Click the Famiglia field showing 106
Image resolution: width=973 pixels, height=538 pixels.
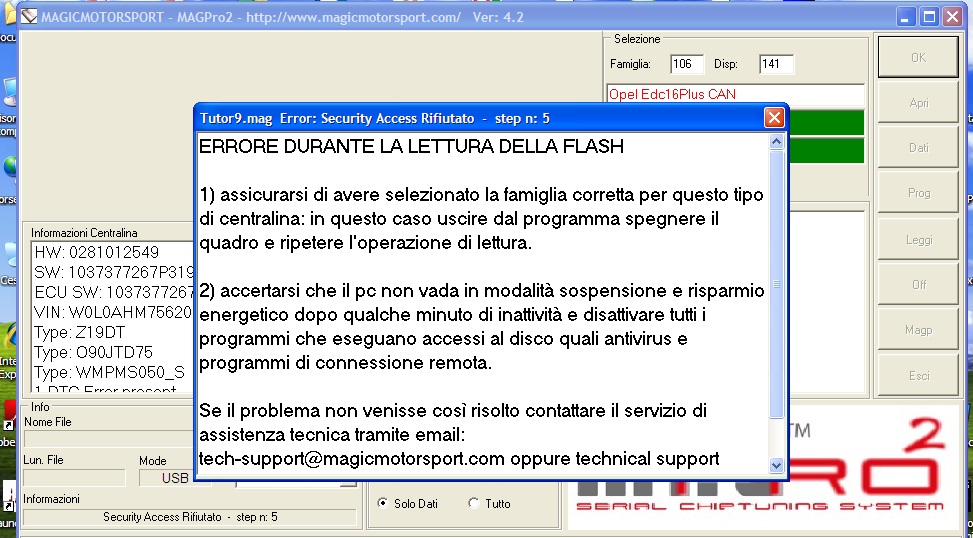point(686,64)
